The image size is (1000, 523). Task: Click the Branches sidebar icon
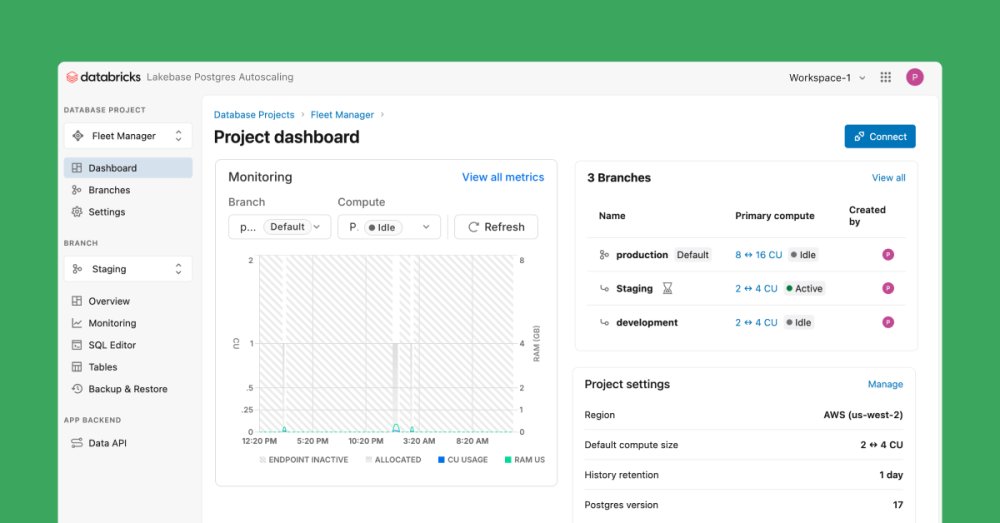click(77, 190)
